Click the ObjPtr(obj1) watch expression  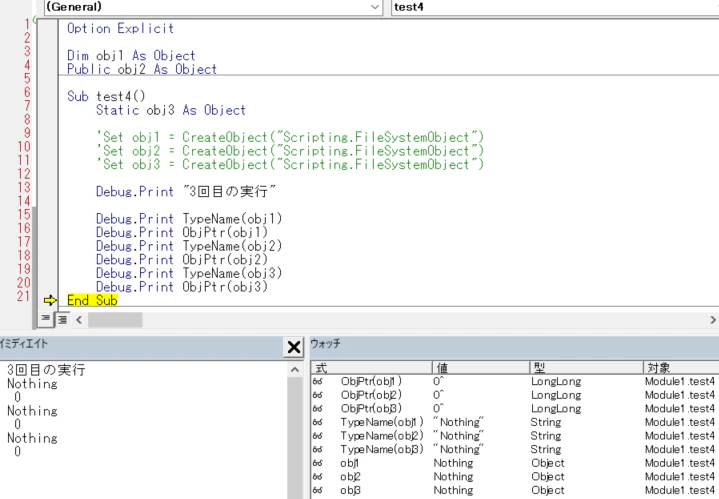tap(371, 381)
